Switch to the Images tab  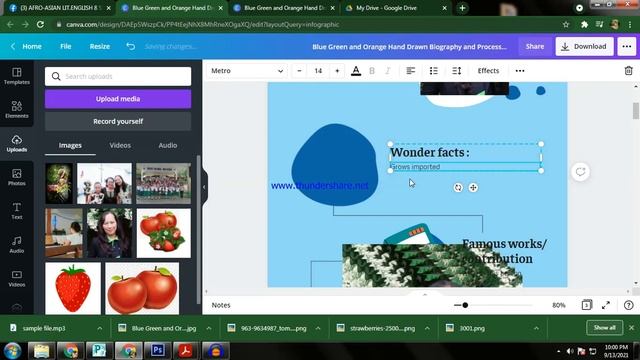70,145
